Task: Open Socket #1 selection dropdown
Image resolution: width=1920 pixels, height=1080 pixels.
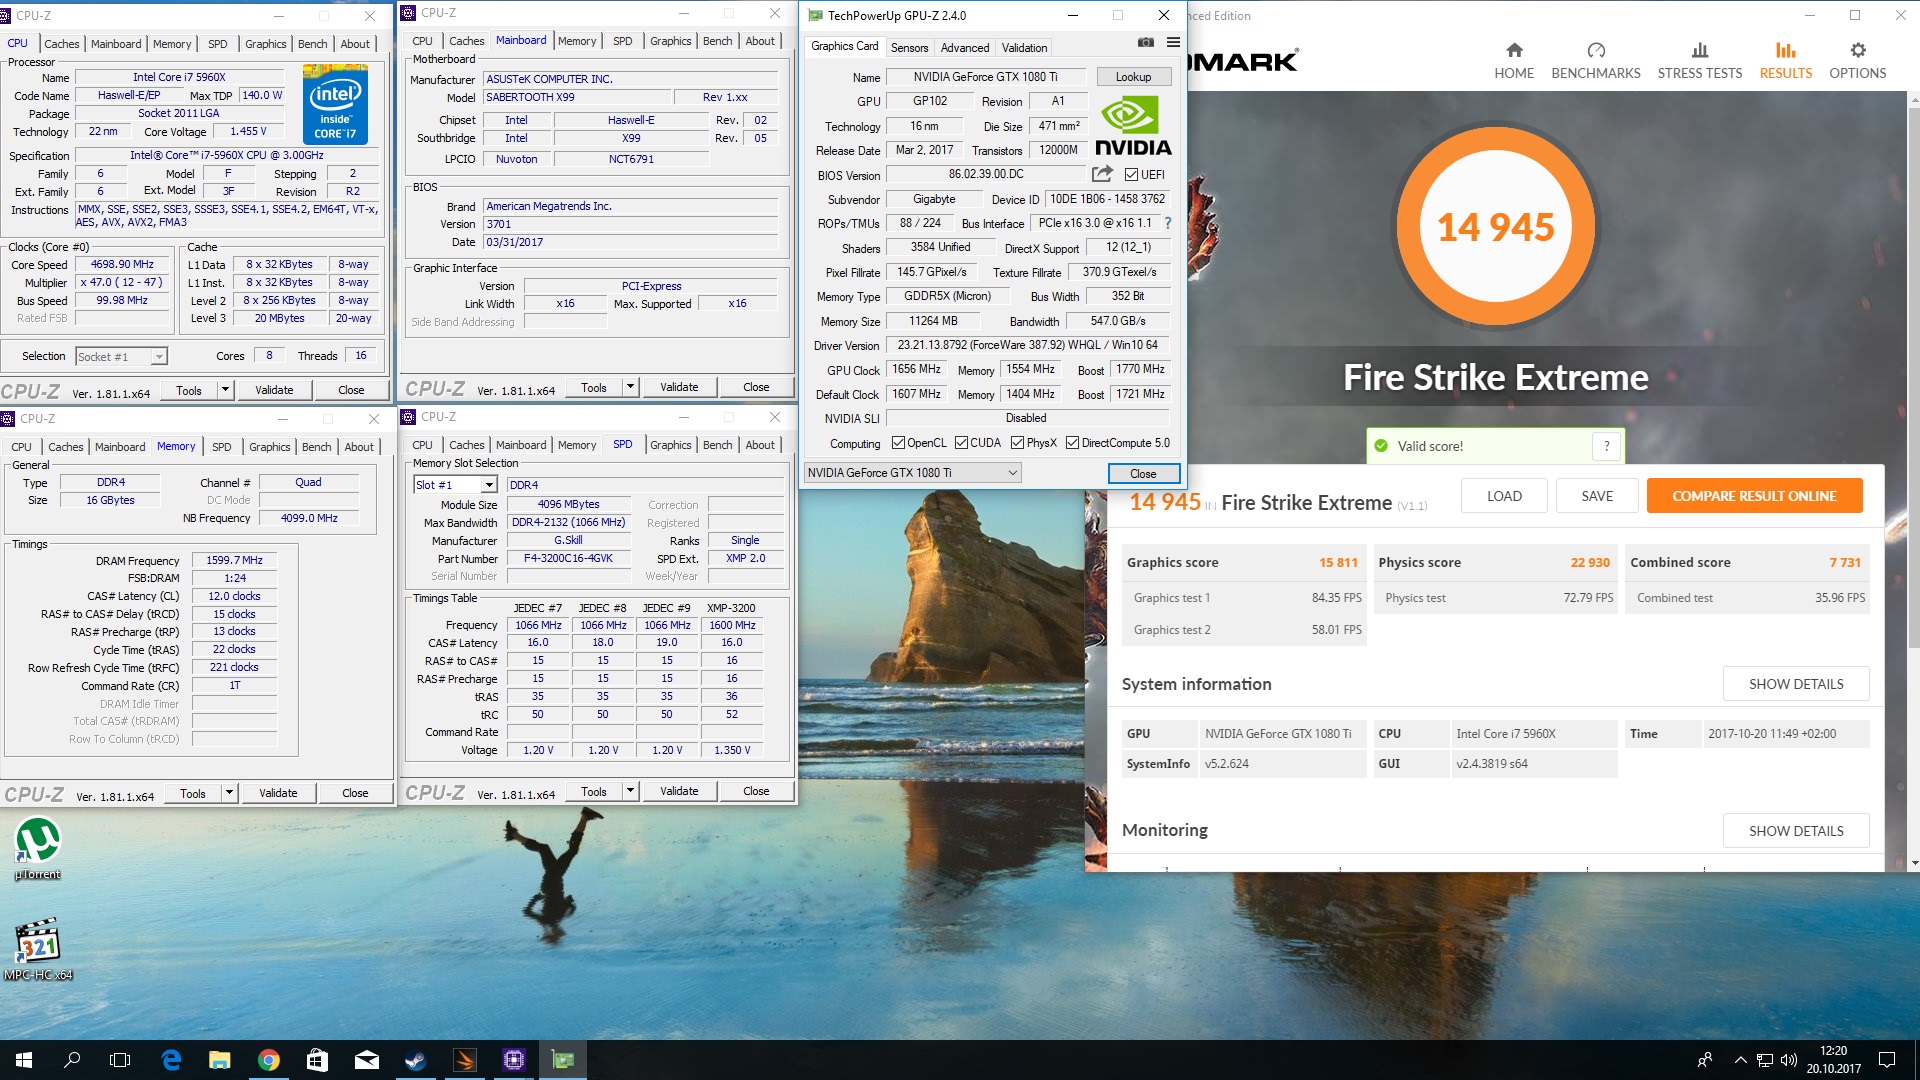Action: pos(121,356)
